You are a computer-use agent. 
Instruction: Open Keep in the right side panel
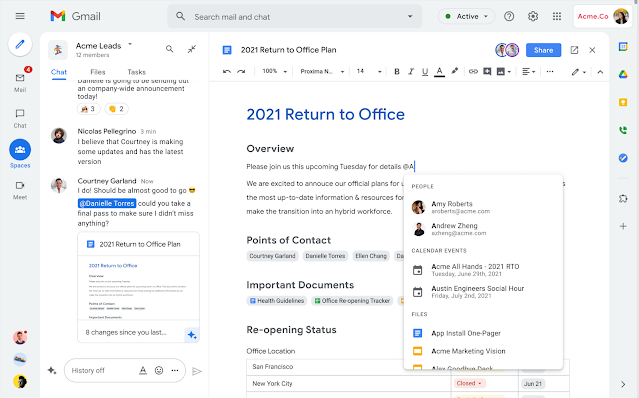623,102
